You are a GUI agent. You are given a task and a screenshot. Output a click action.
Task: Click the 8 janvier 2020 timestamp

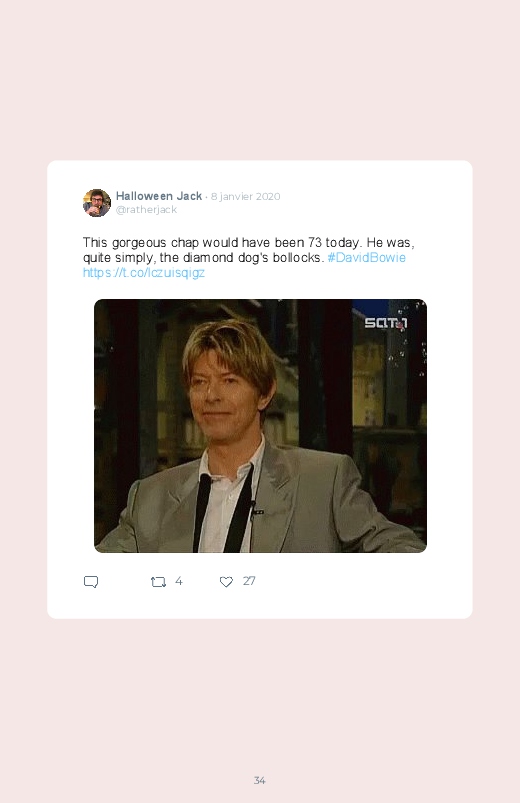245,197
